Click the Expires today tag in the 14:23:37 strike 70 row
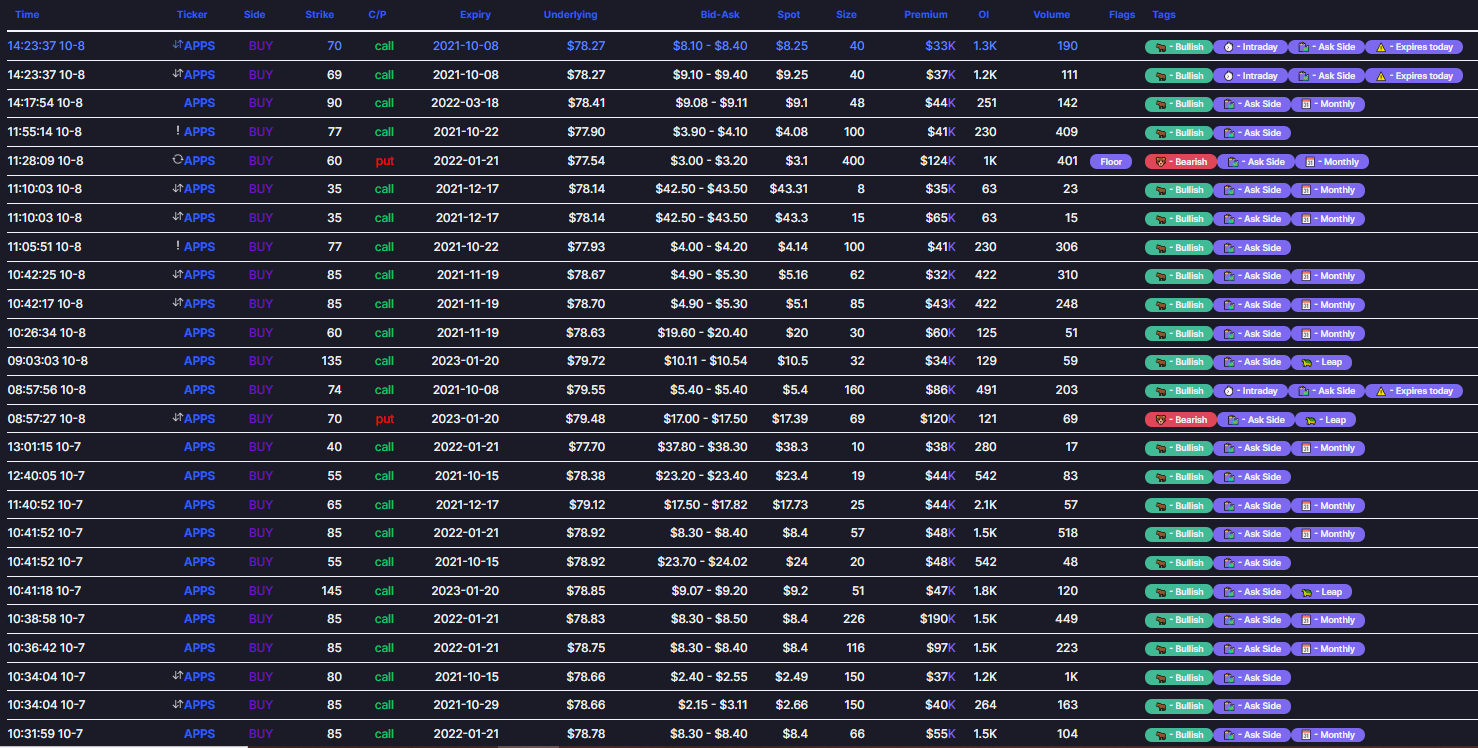This screenshot has height=748, width=1478. coord(1413,47)
